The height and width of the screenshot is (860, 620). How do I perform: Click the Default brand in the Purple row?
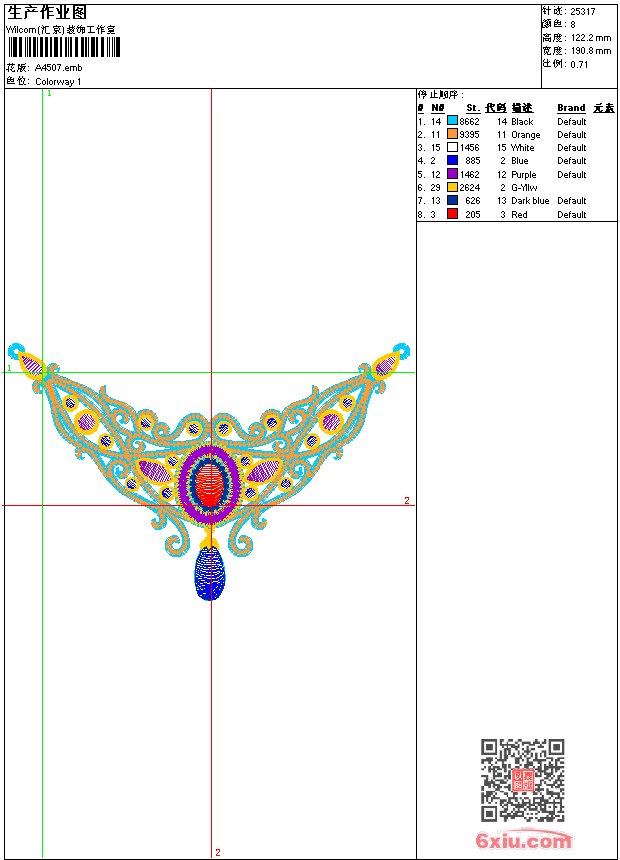point(571,175)
